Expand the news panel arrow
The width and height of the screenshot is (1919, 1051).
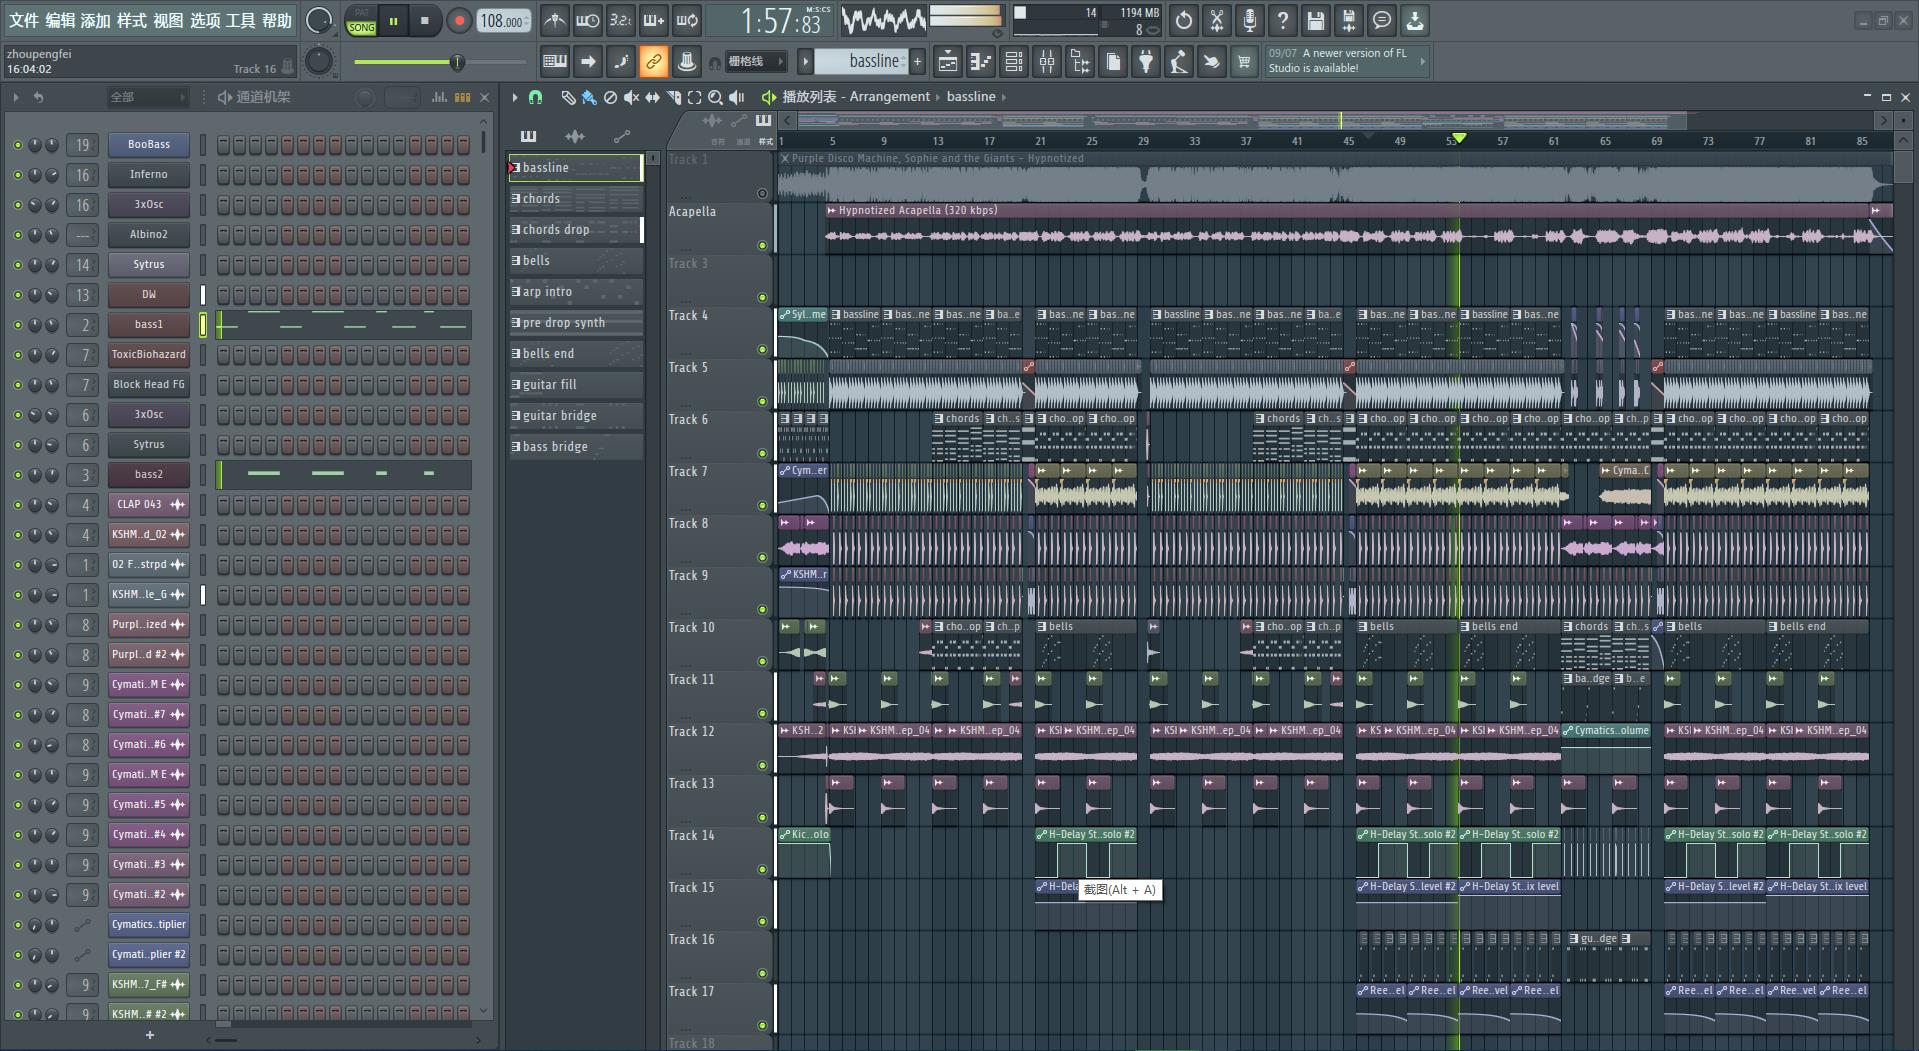click(1422, 61)
